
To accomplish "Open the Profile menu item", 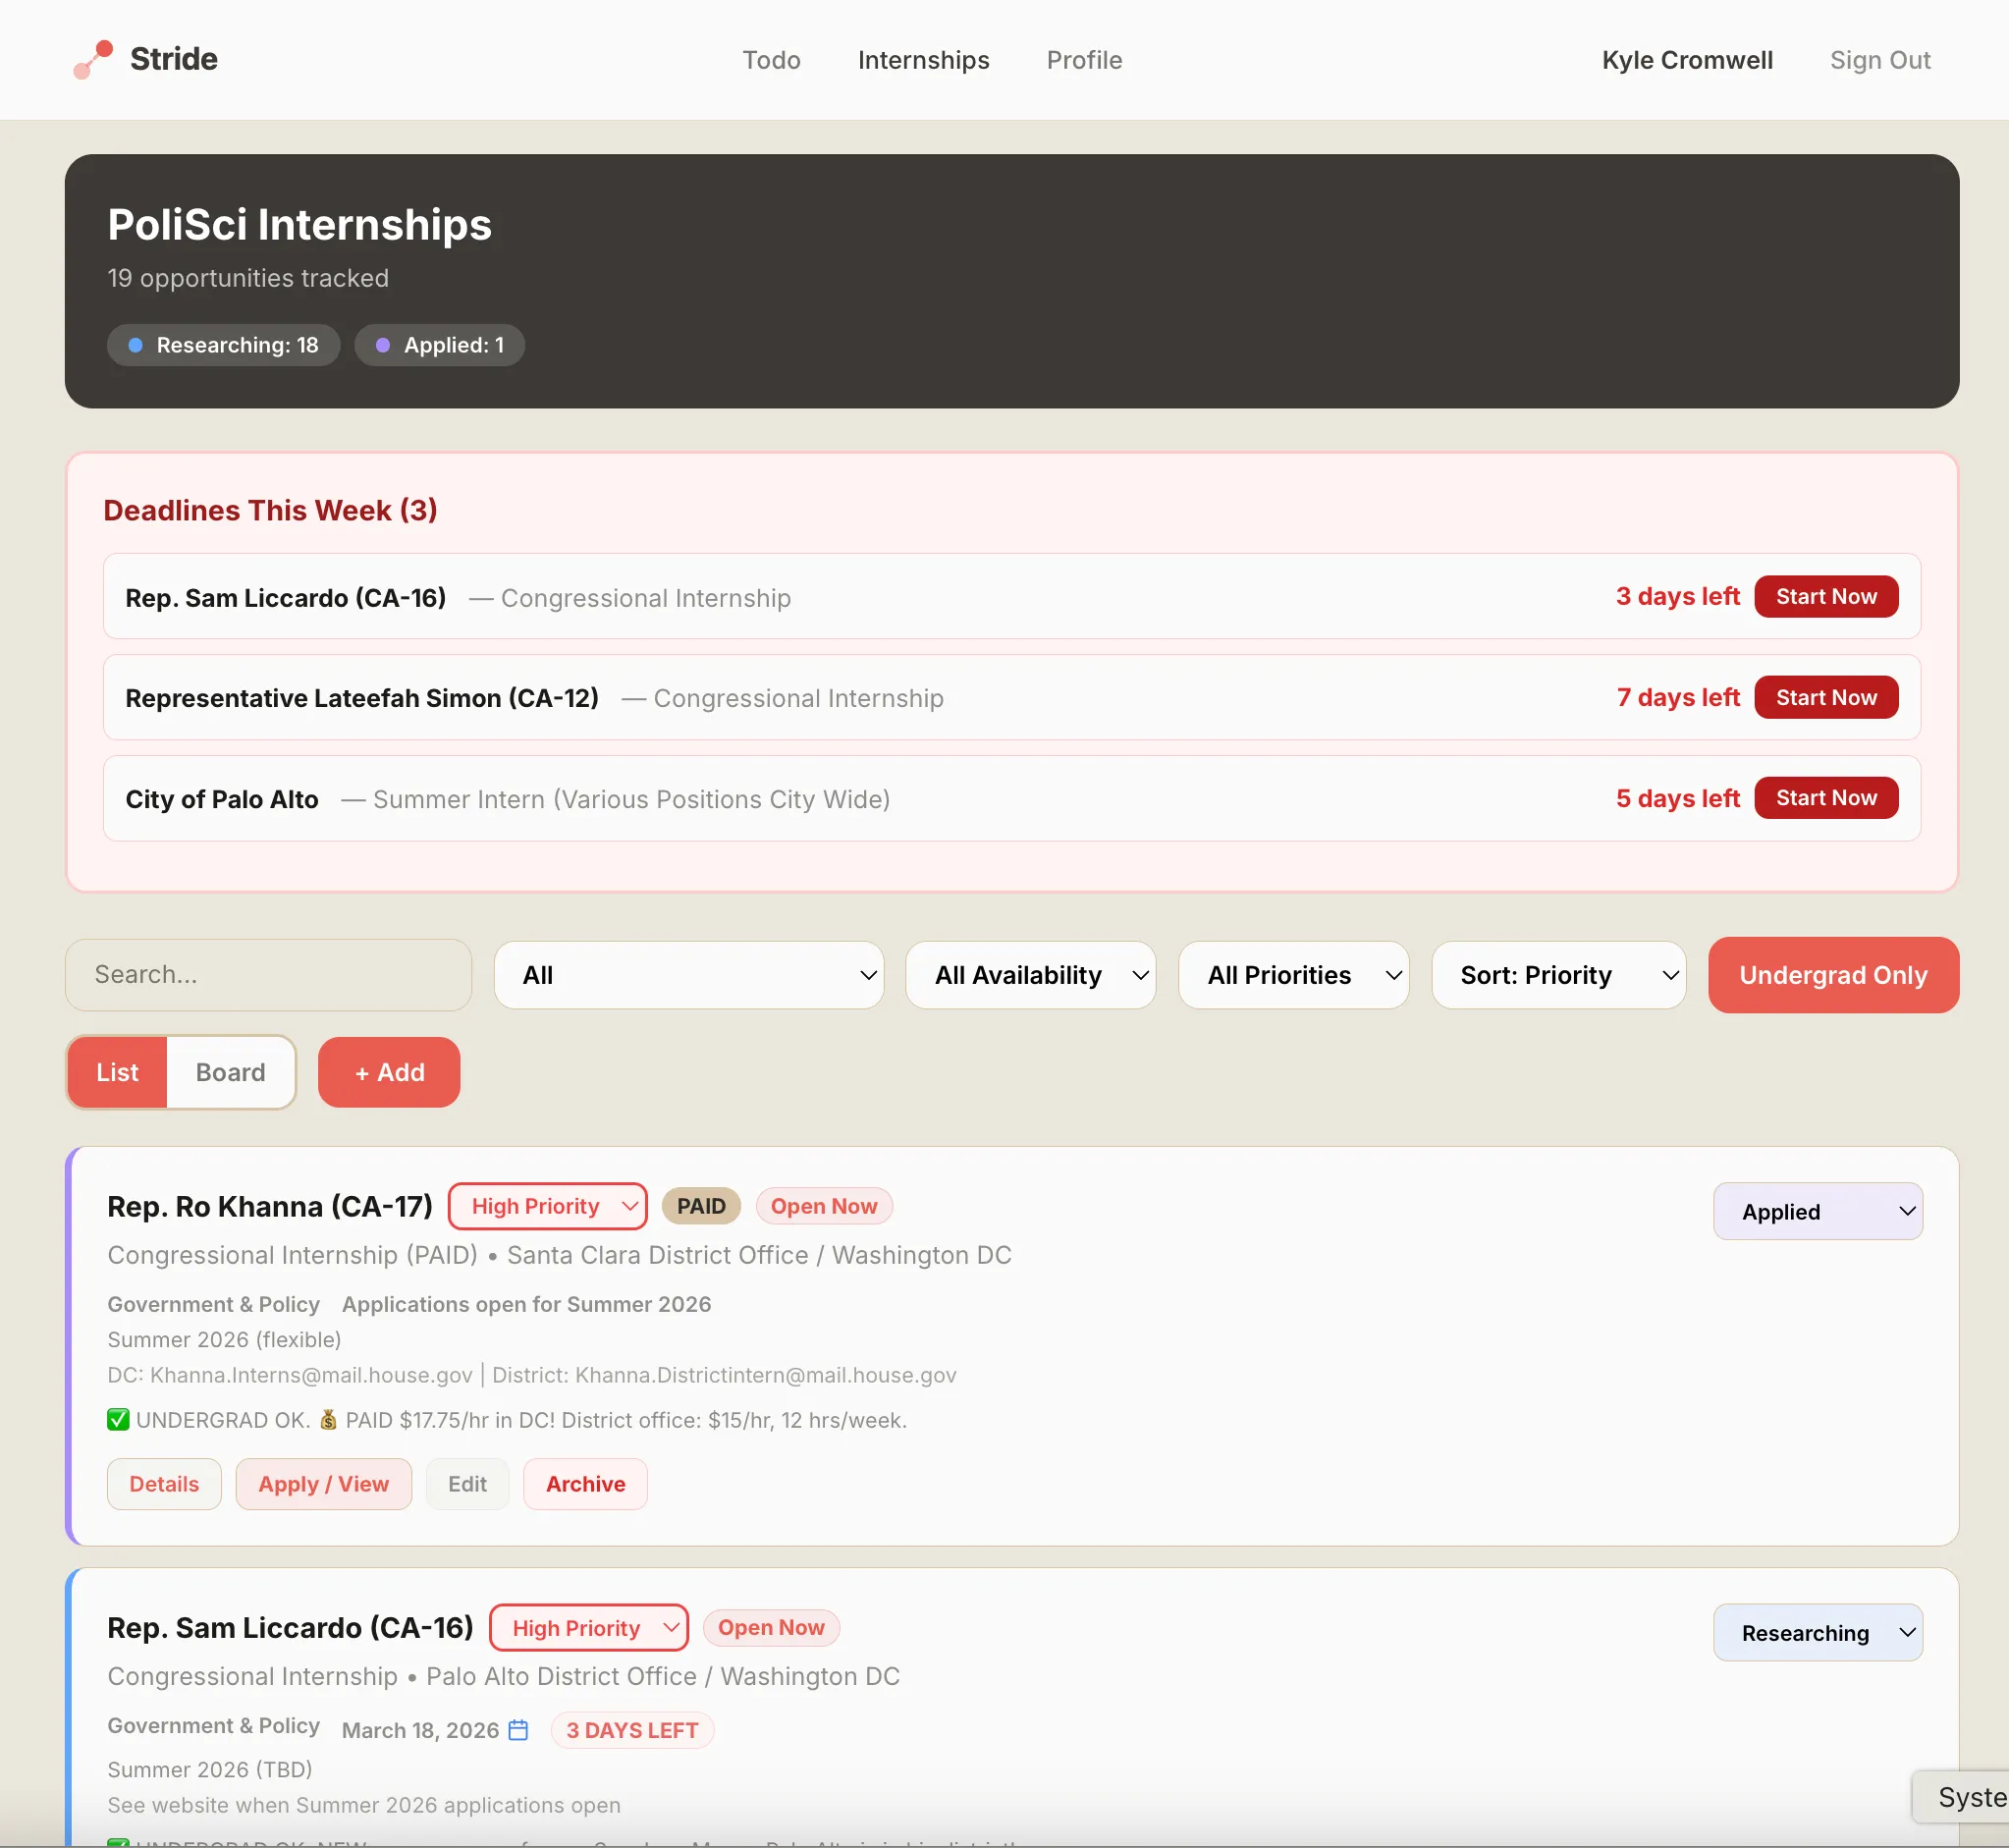I will tap(1084, 60).
